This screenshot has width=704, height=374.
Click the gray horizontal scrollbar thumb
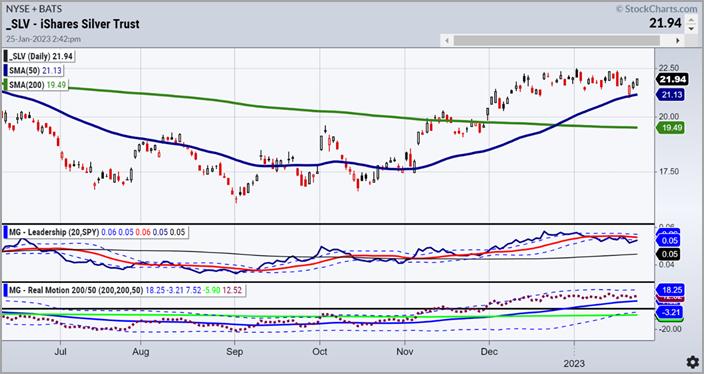point(557,41)
